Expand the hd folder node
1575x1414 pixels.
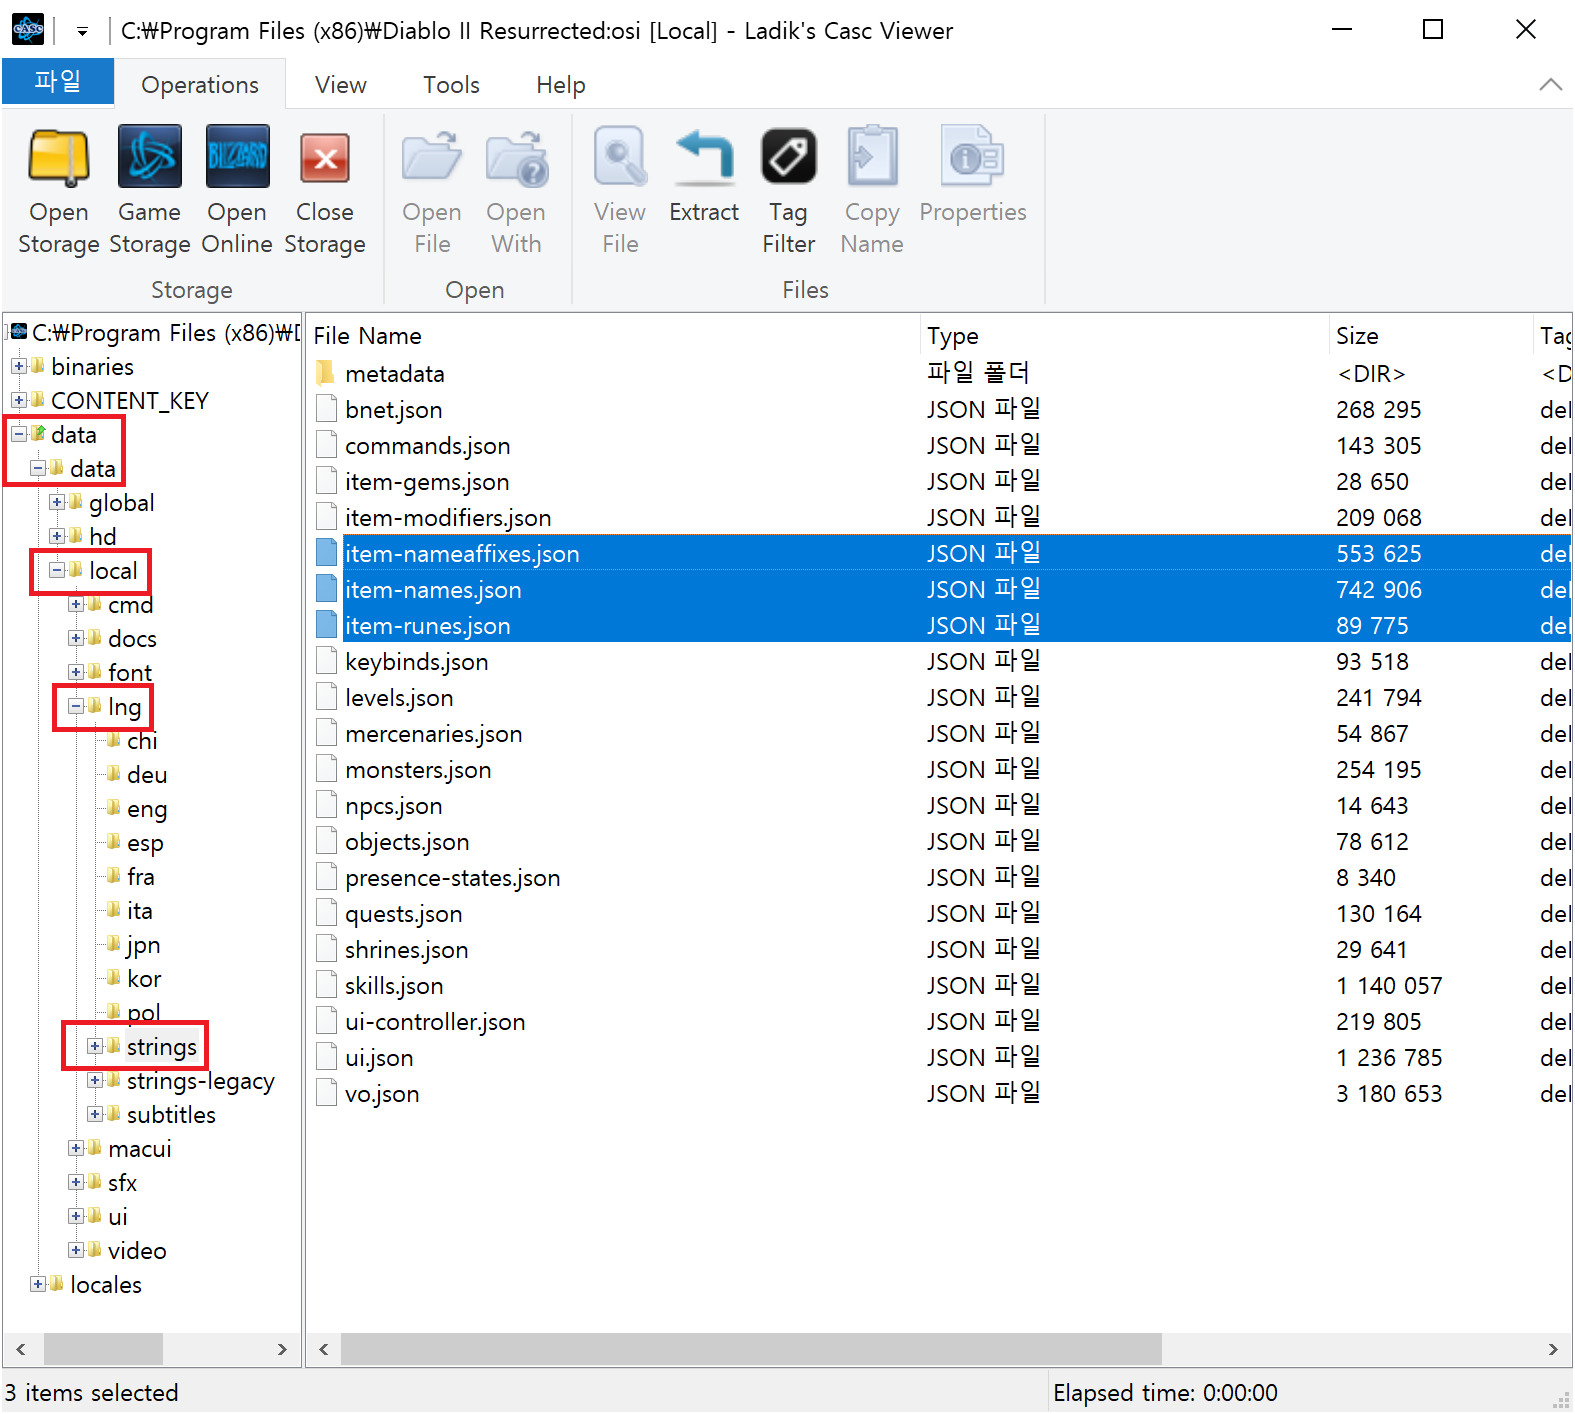click(57, 536)
